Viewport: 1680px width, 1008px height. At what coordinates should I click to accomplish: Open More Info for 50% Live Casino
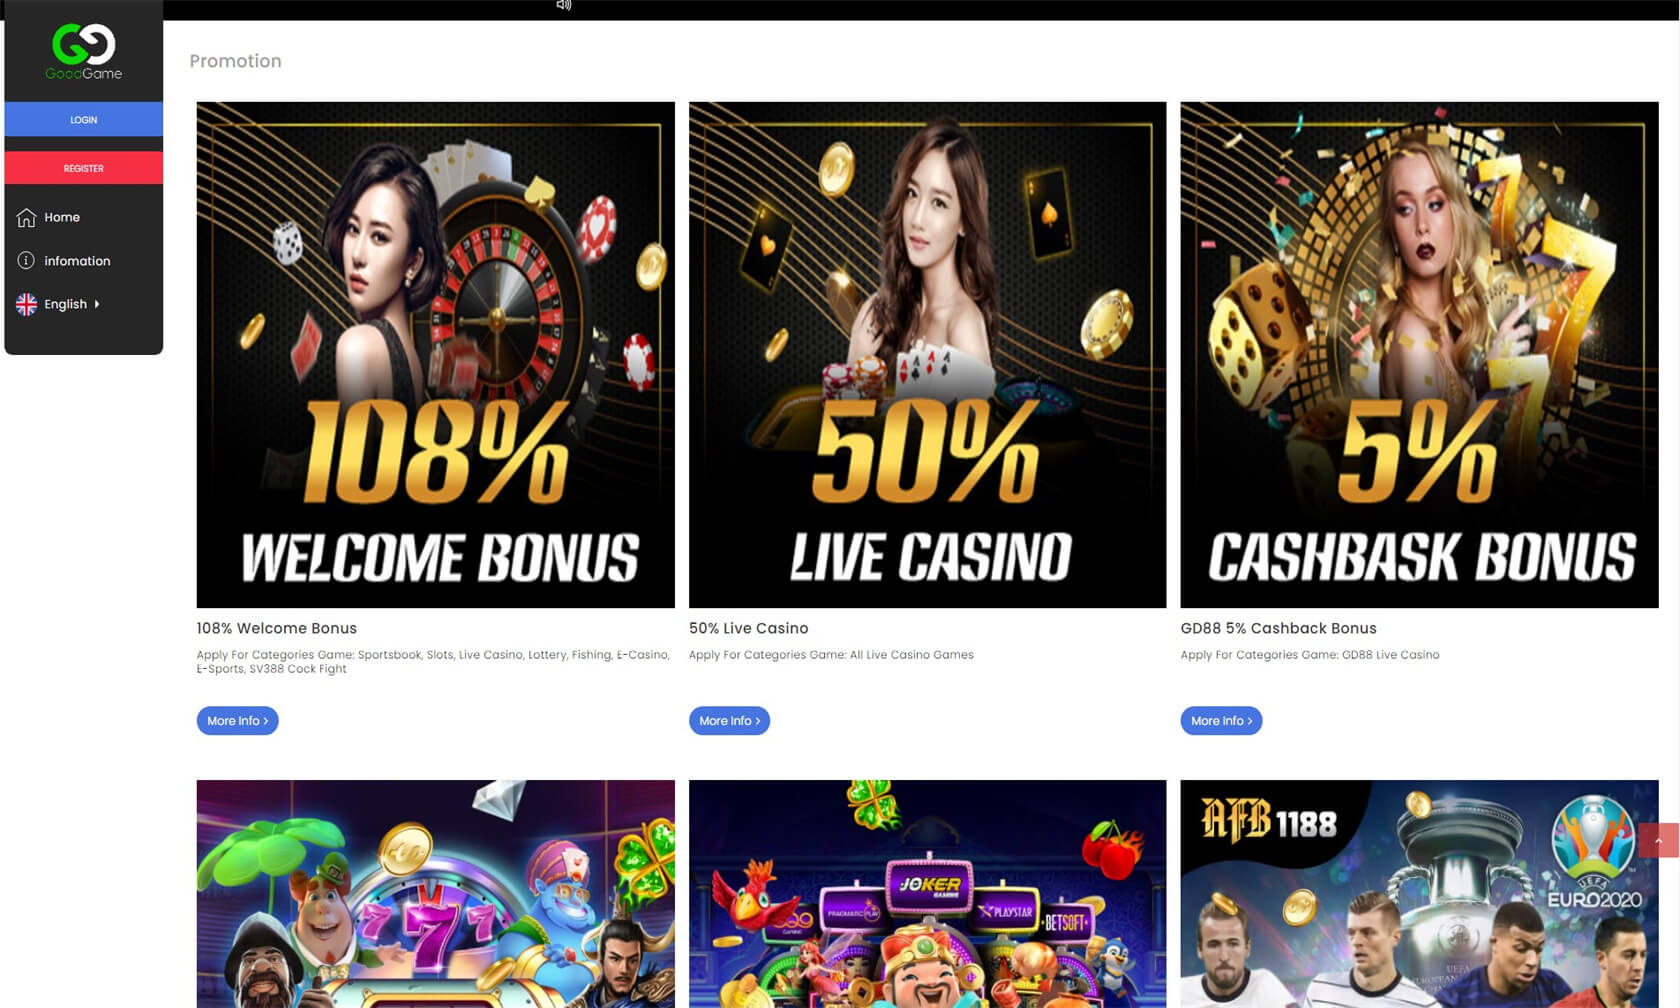[729, 721]
